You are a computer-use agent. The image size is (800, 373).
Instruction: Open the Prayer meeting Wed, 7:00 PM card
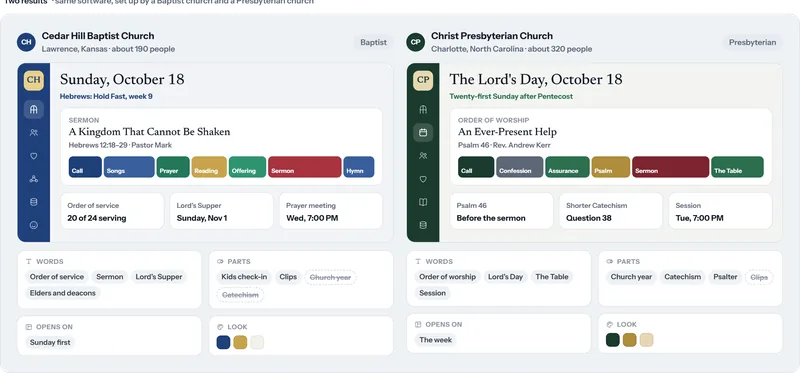point(331,211)
